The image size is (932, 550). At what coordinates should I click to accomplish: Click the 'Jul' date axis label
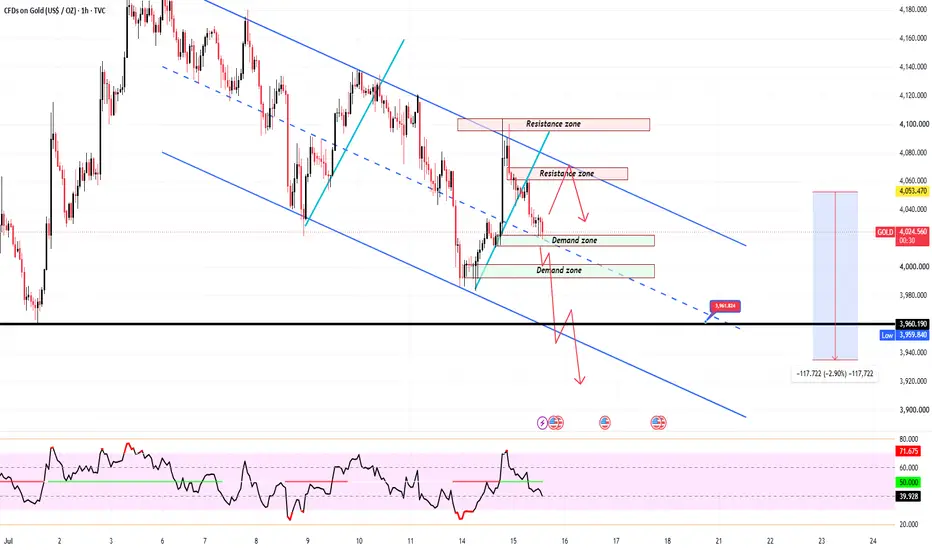(x=8, y=541)
